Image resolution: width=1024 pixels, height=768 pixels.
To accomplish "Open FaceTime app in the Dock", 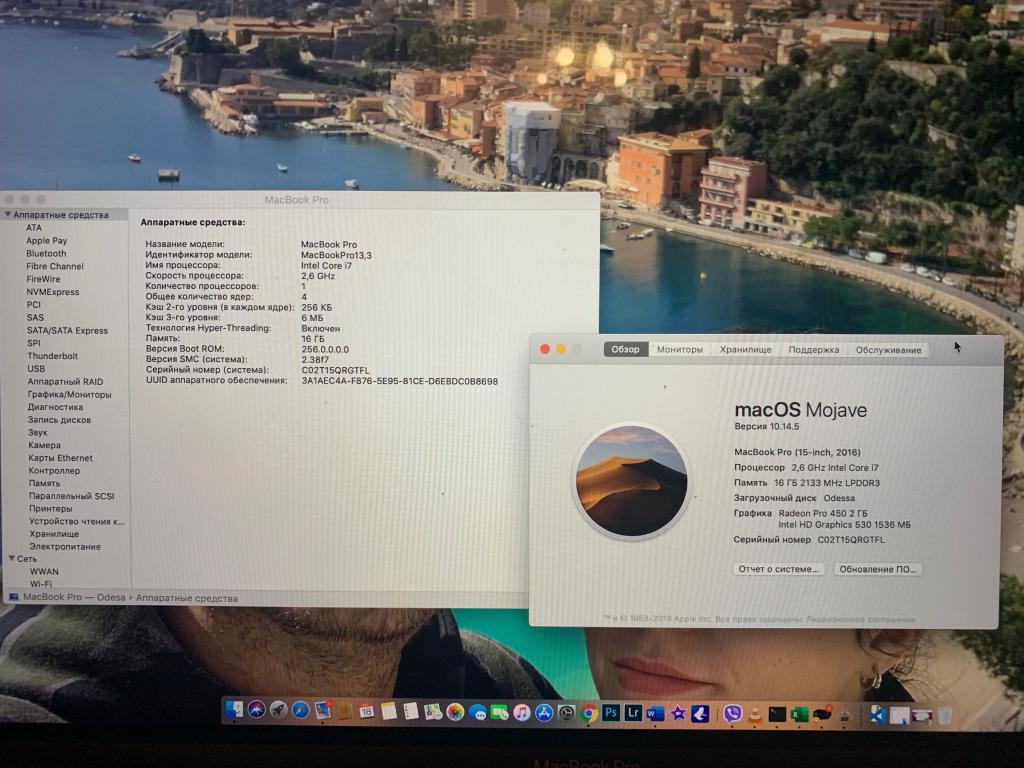I will pyautogui.click(x=500, y=712).
